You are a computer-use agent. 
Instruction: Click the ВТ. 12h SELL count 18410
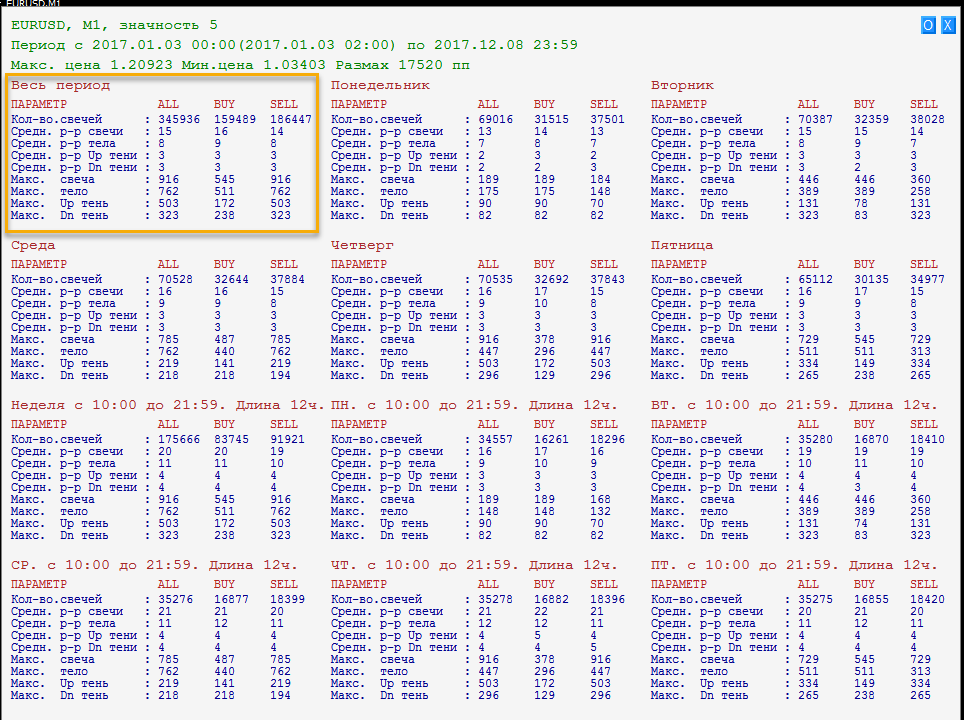927,439
